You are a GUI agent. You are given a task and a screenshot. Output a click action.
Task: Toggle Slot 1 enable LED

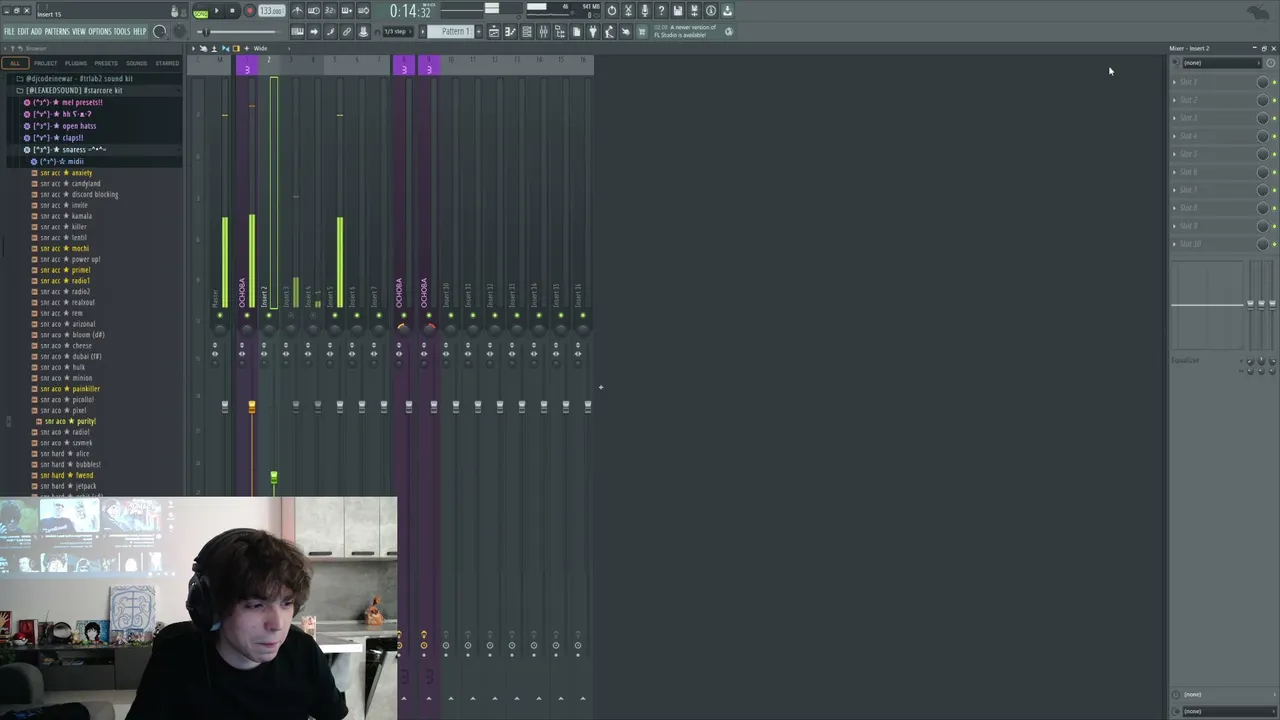pos(1273,82)
